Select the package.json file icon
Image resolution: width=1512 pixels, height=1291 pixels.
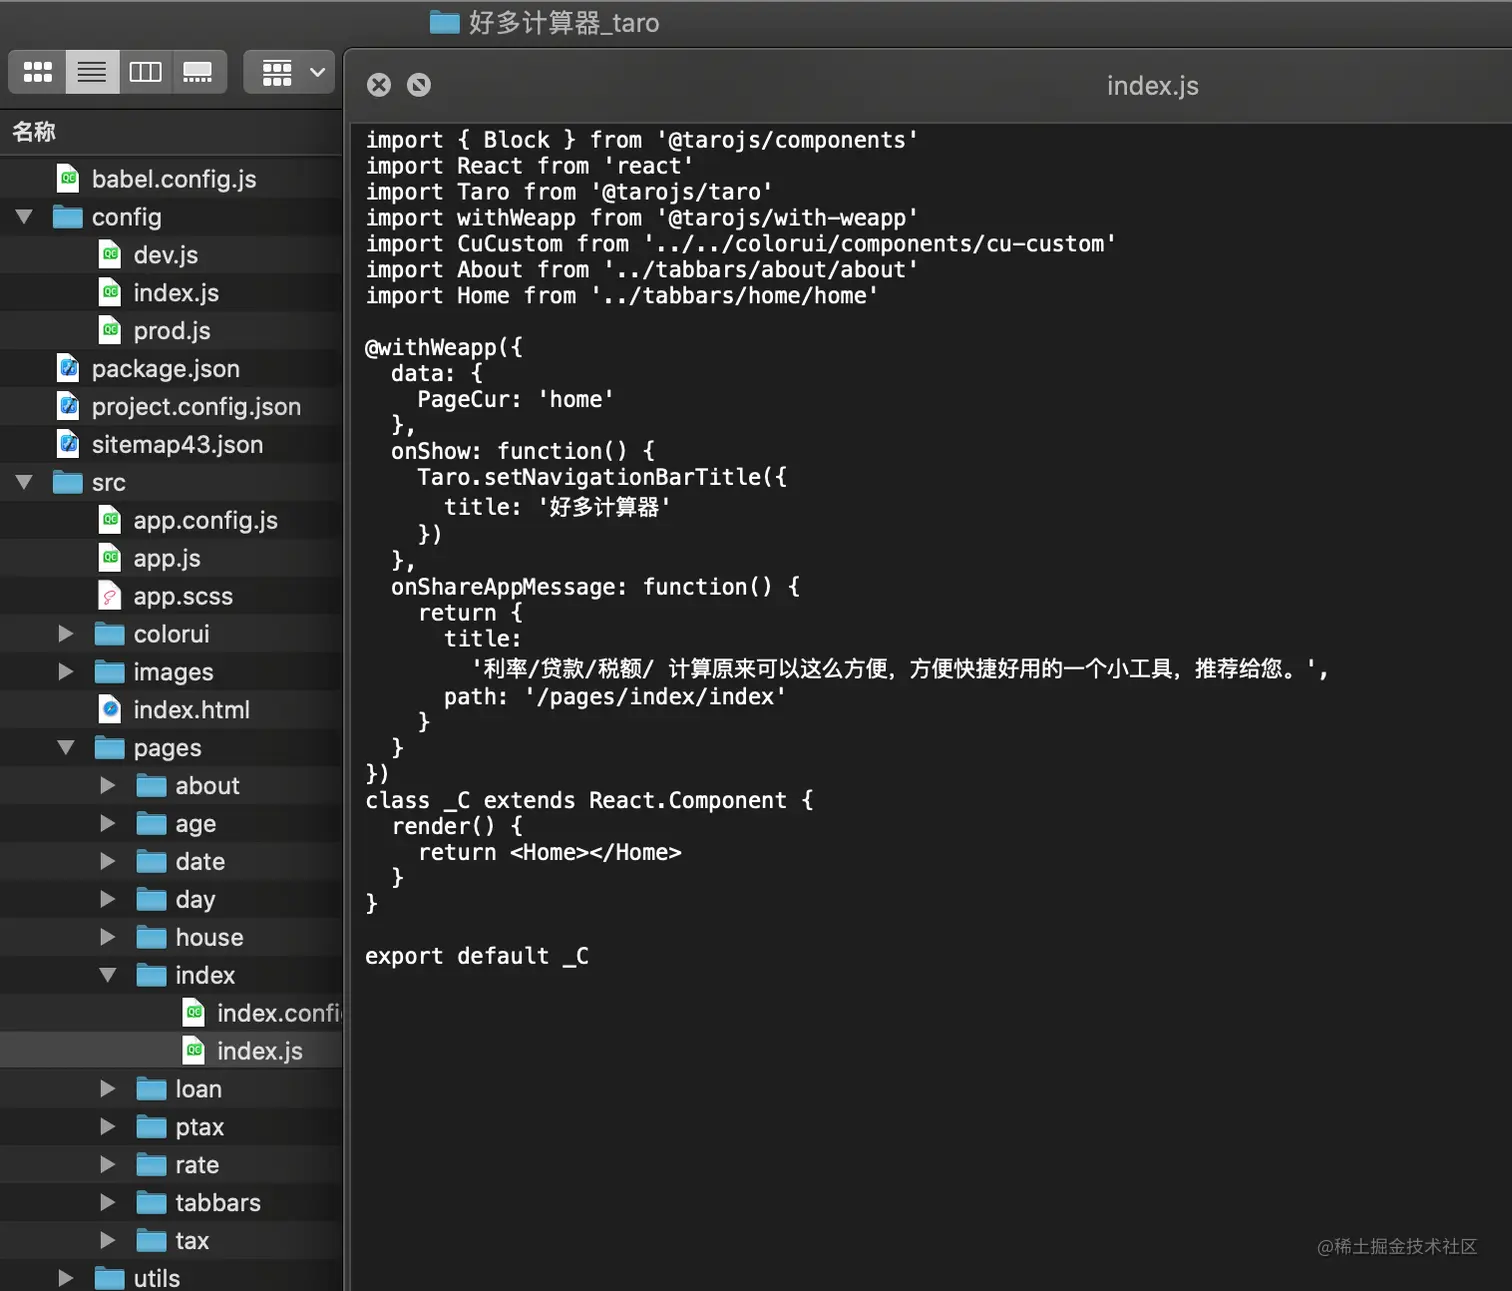pos(68,369)
